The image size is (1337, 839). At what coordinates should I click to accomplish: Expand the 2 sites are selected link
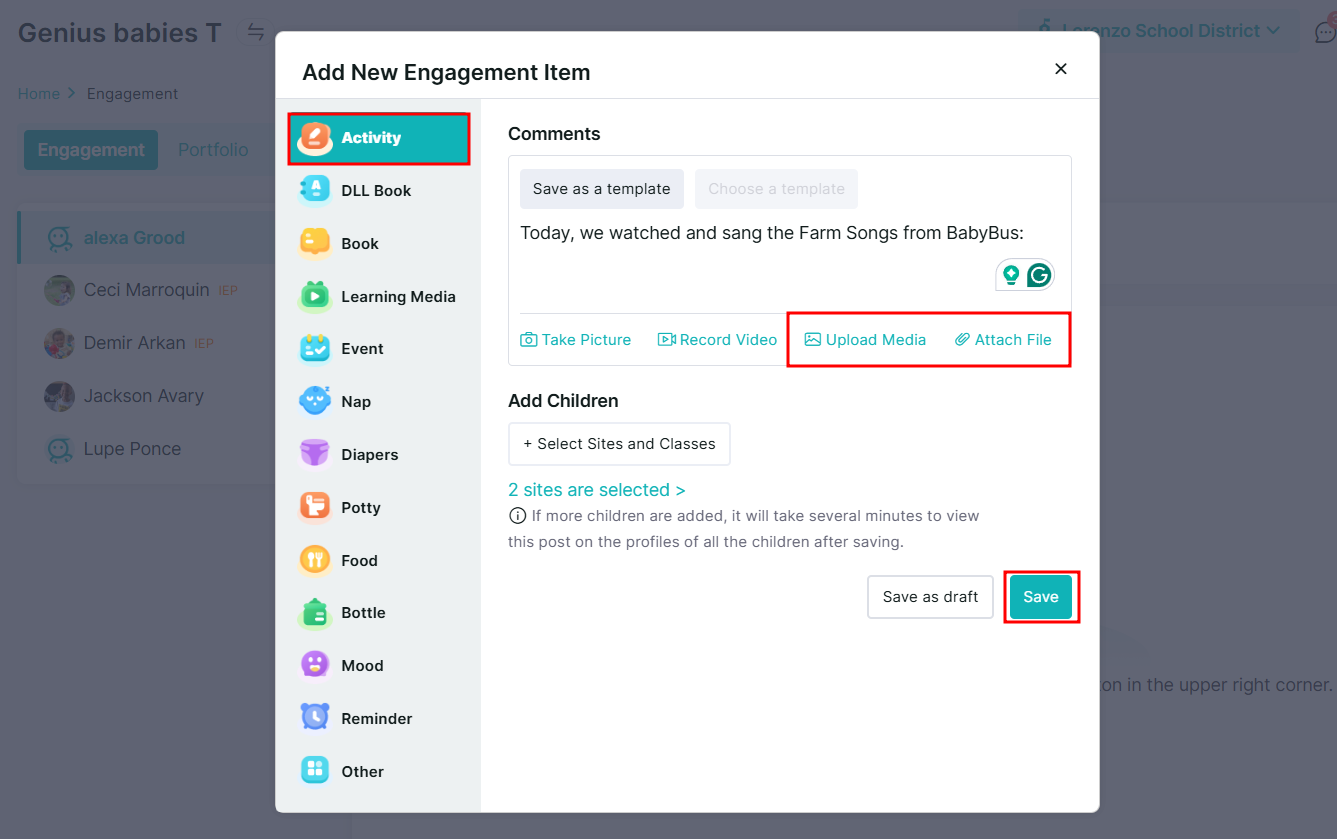pyautogui.click(x=597, y=490)
